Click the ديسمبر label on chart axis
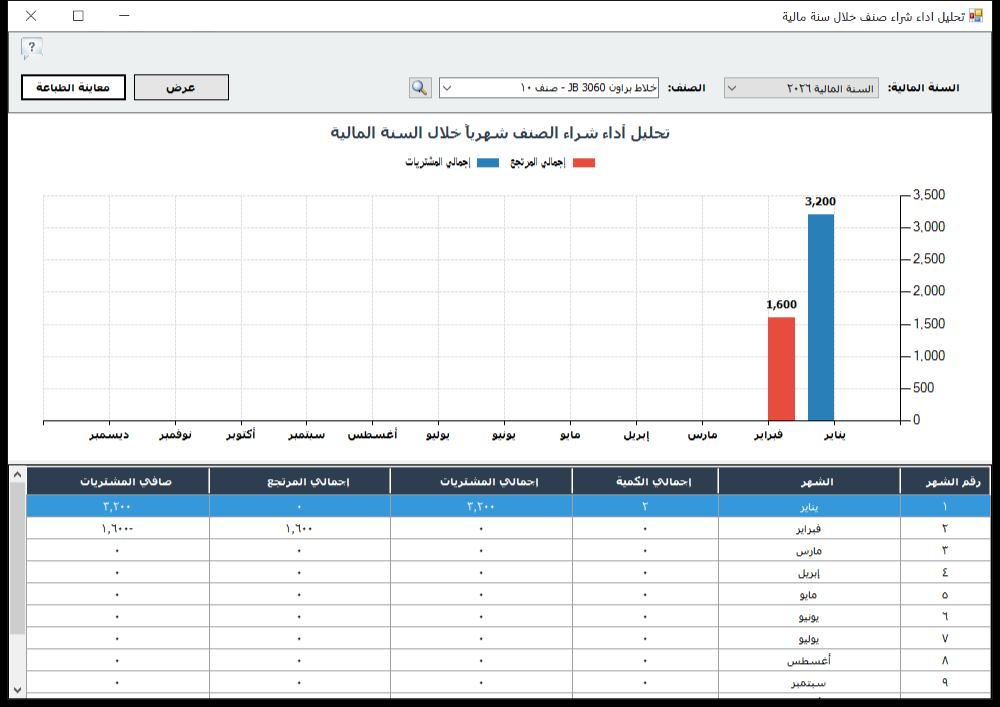This screenshot has width=1000, height=707. (109, 435)
